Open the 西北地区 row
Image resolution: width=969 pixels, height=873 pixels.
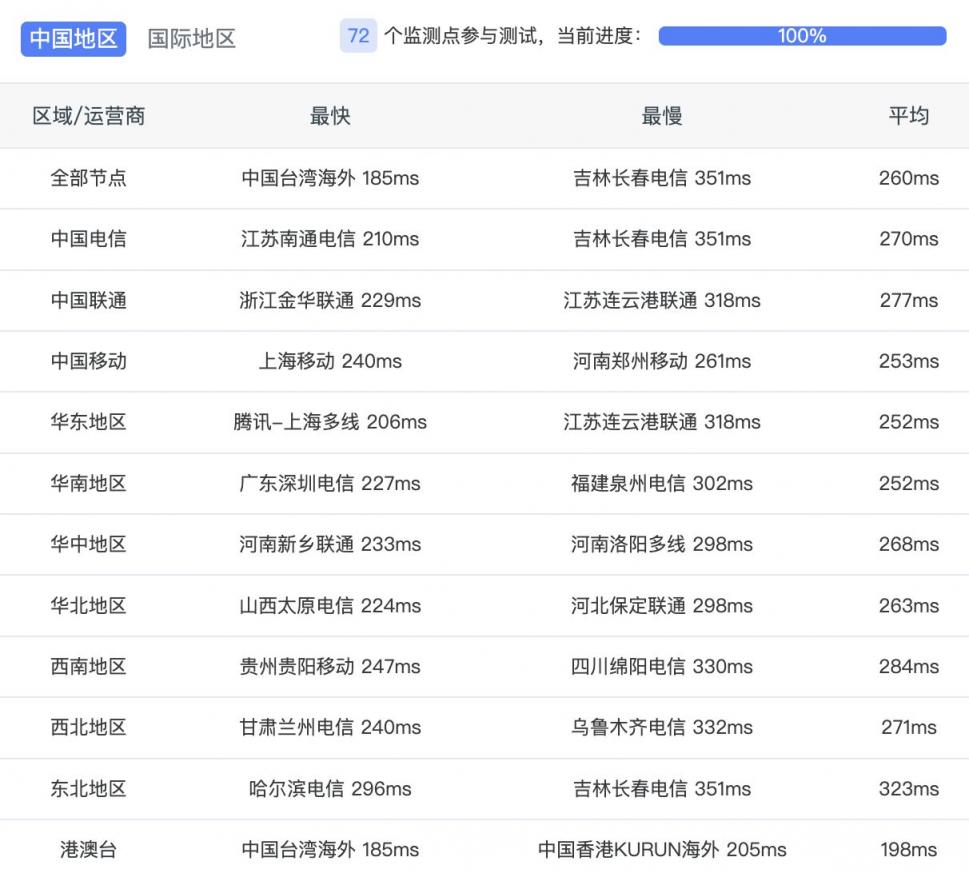pyautogui.click(x=89, y=727)
